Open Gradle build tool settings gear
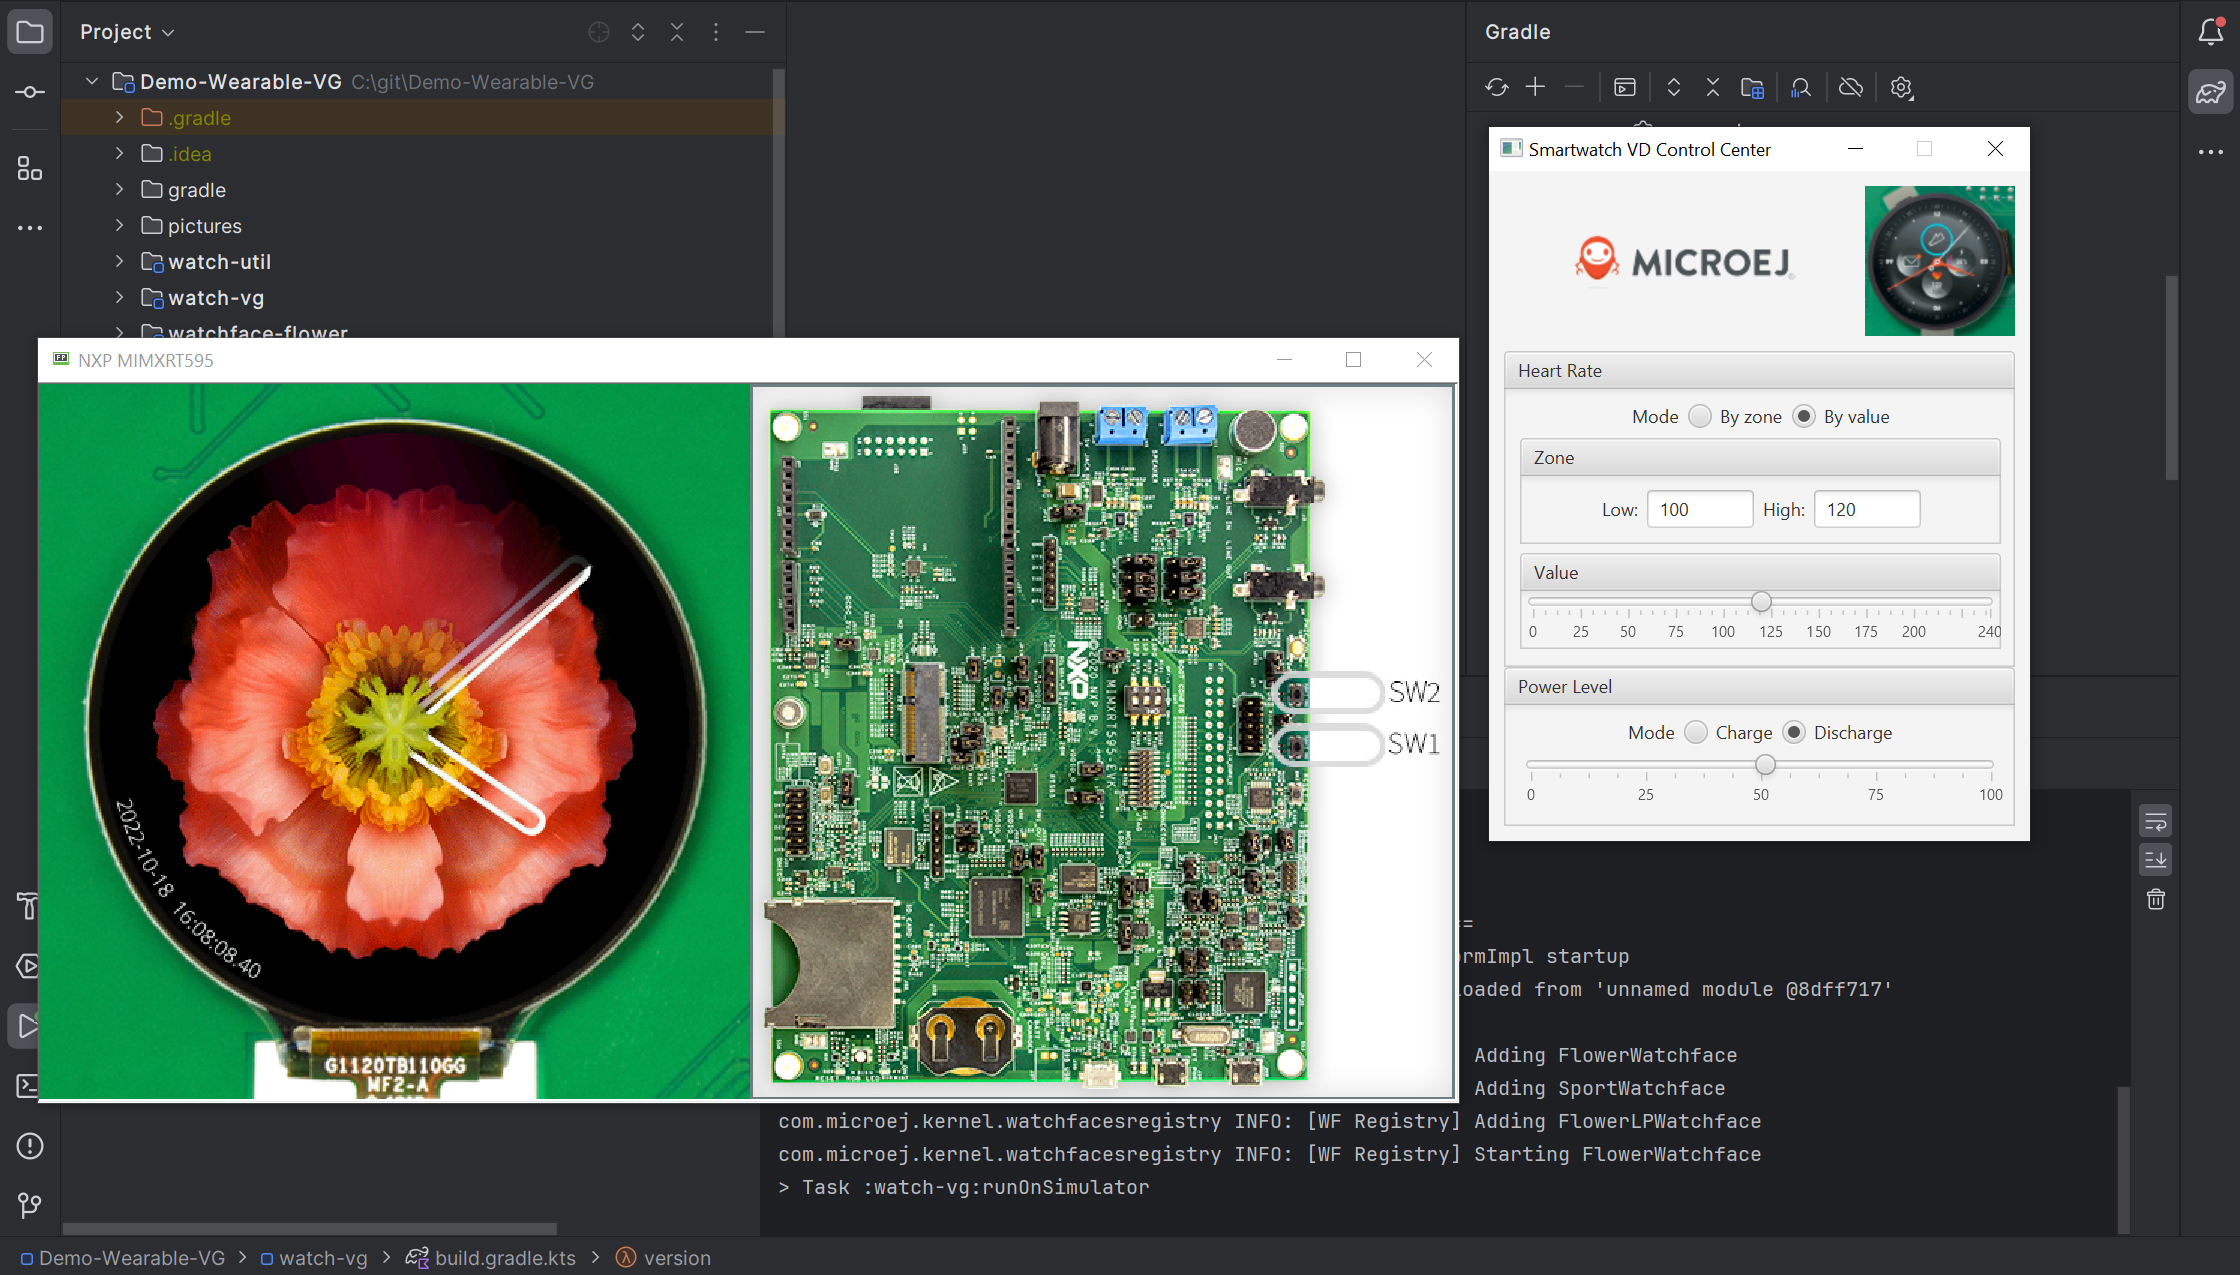Viewport: 2240px width, 1275px height. [x=1901, y=88]
